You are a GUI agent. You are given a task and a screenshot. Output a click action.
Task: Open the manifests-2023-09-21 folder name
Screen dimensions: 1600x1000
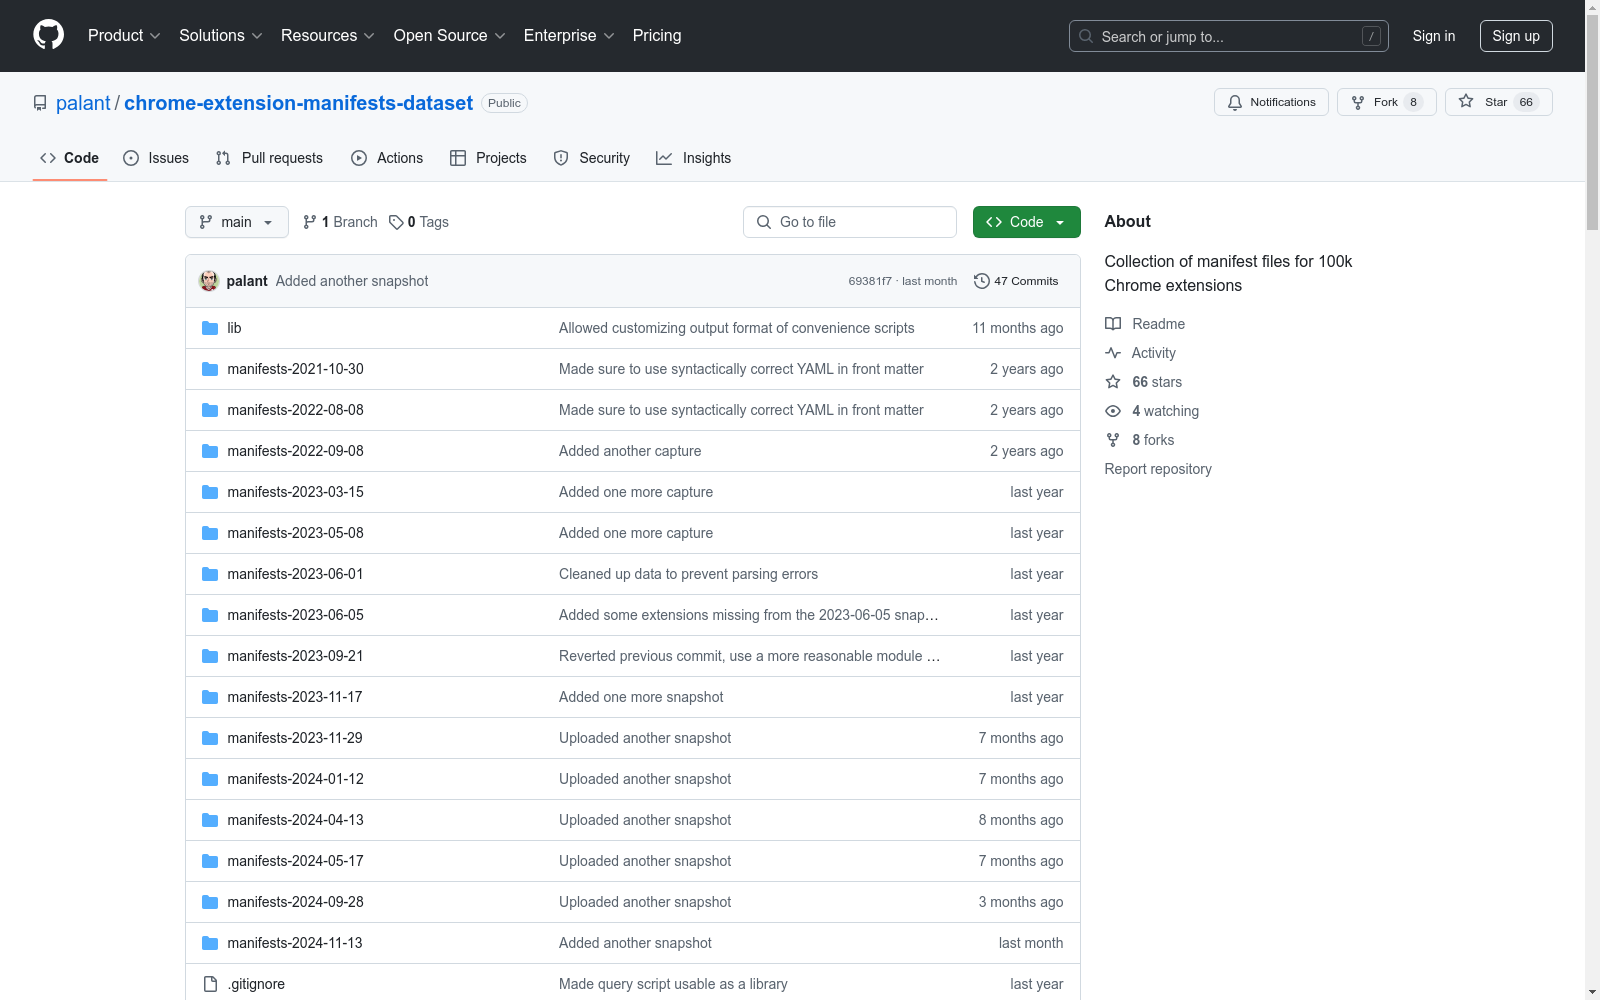(295, 656)
